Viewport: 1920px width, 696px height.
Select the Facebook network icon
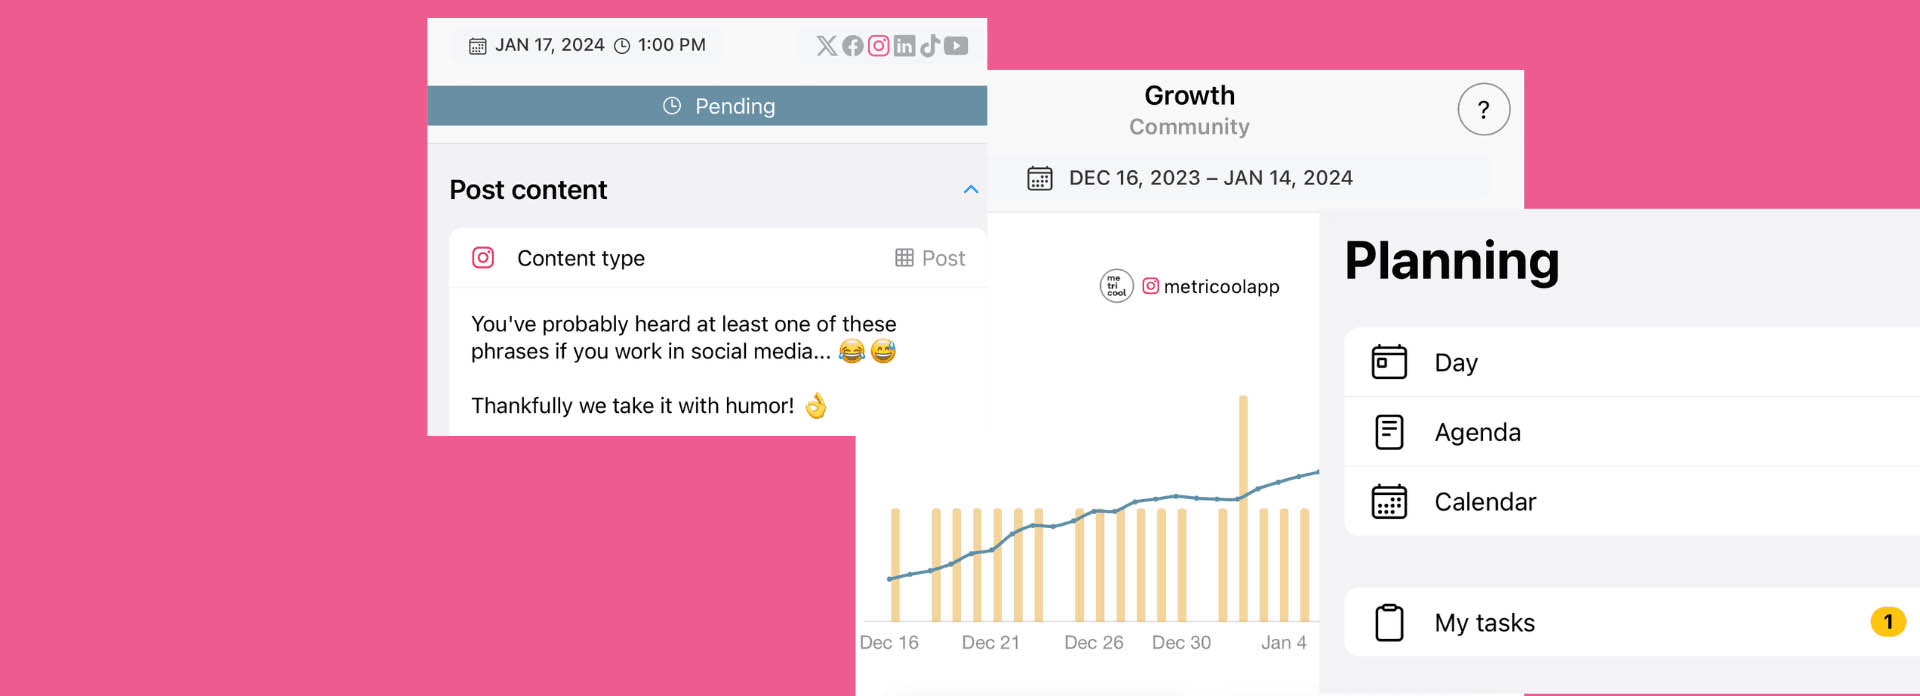[852, 46]
